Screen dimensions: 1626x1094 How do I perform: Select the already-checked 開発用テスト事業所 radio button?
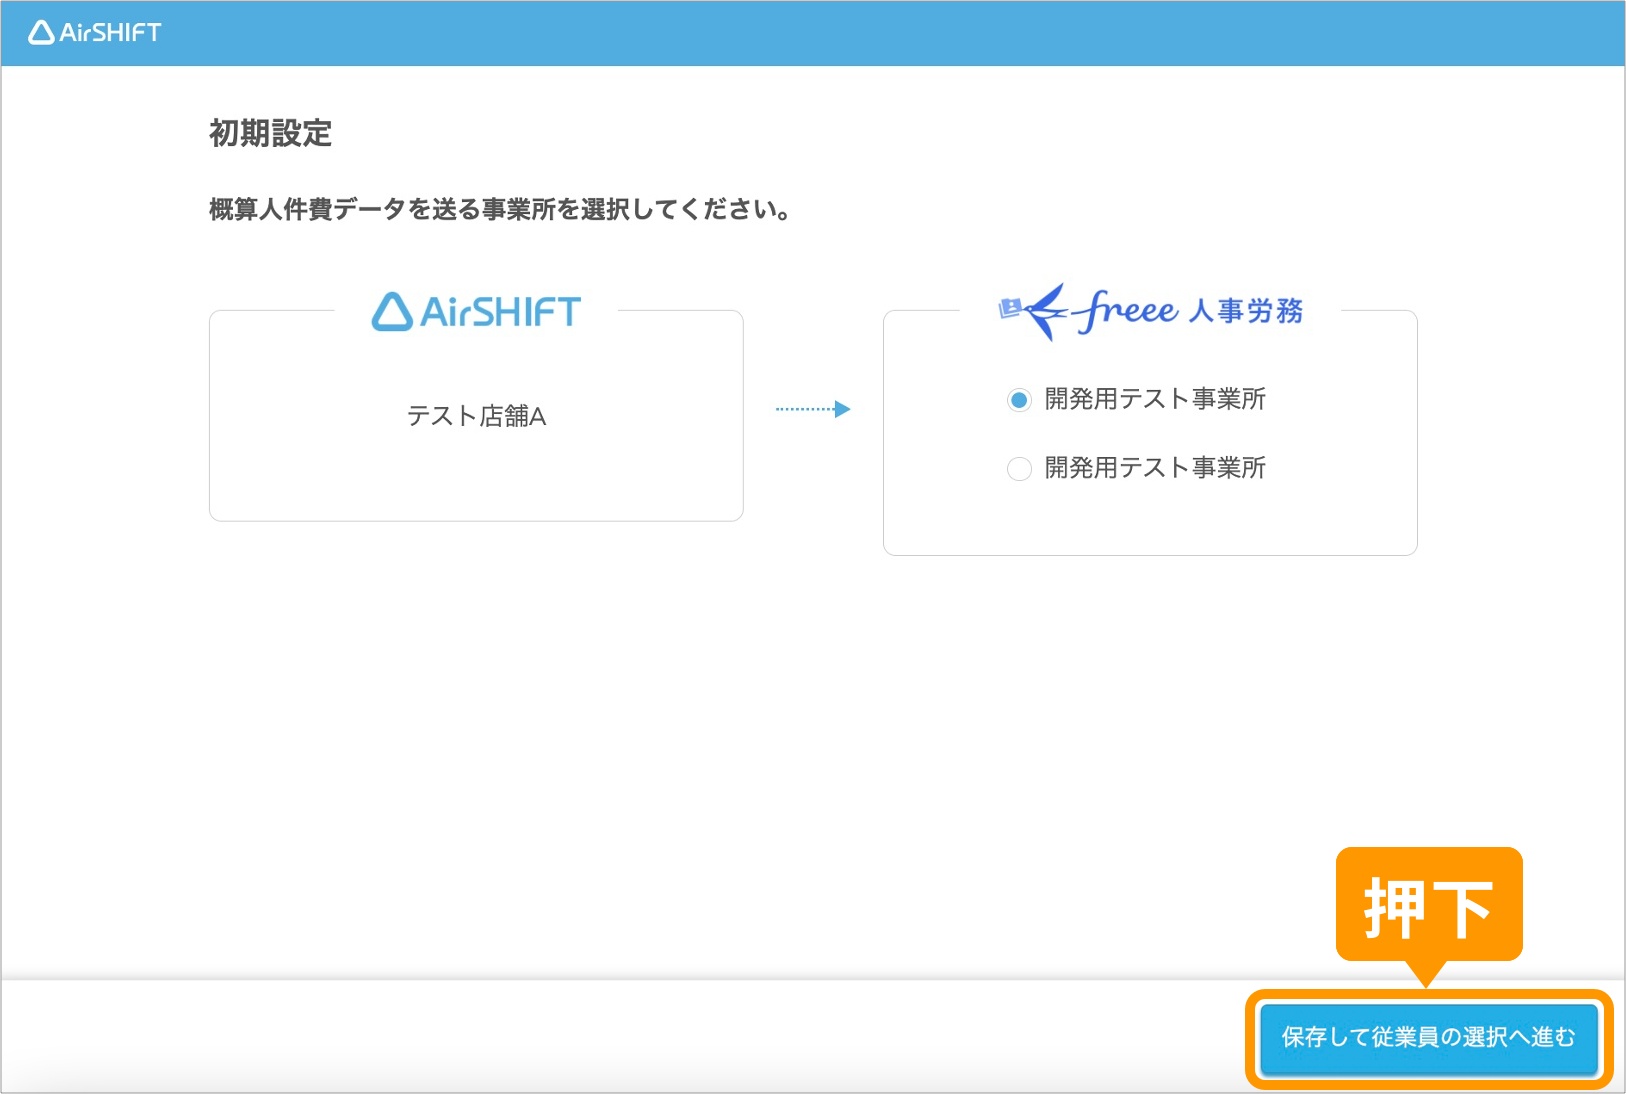[x=1019, y=400]
